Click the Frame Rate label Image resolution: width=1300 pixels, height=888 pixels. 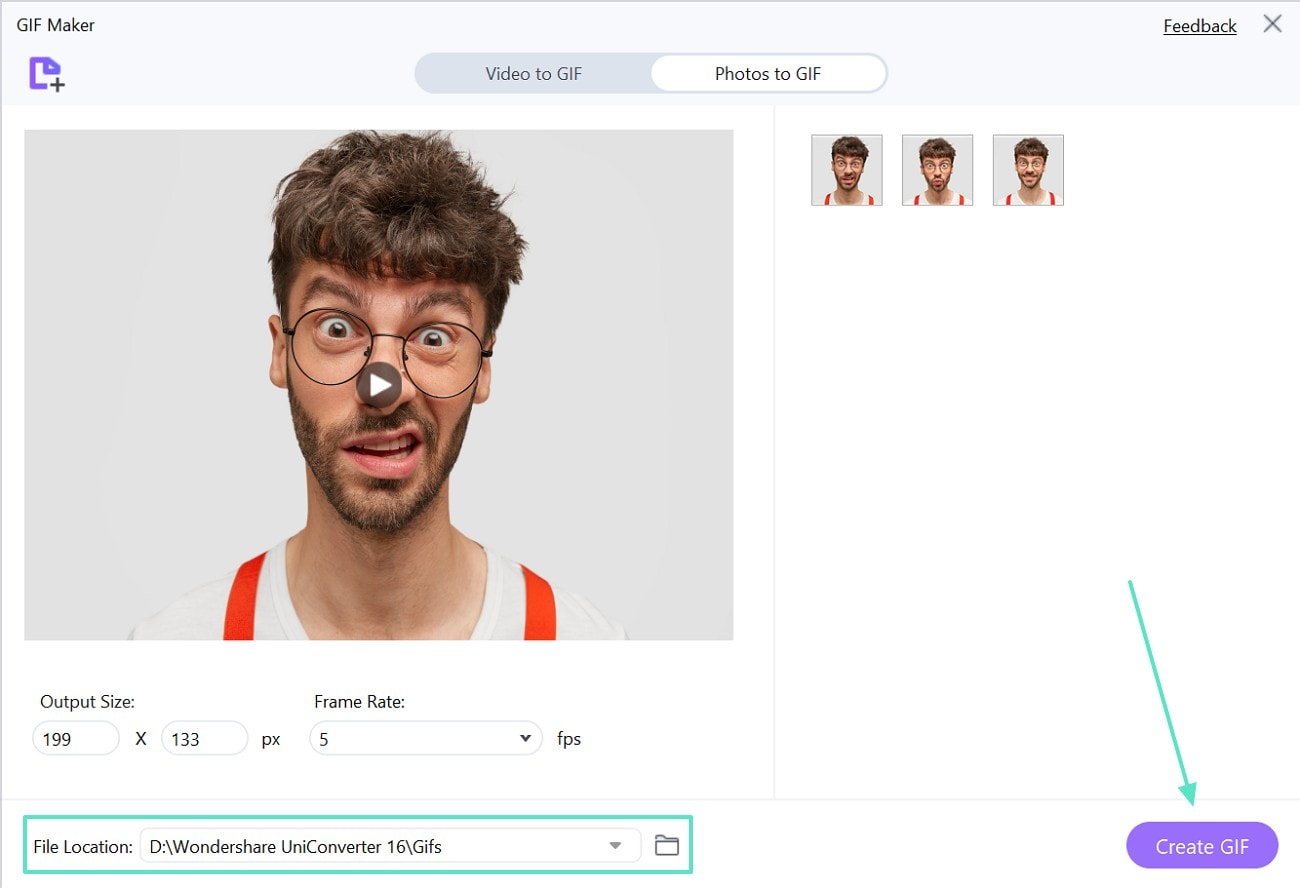tap(359, 702)
